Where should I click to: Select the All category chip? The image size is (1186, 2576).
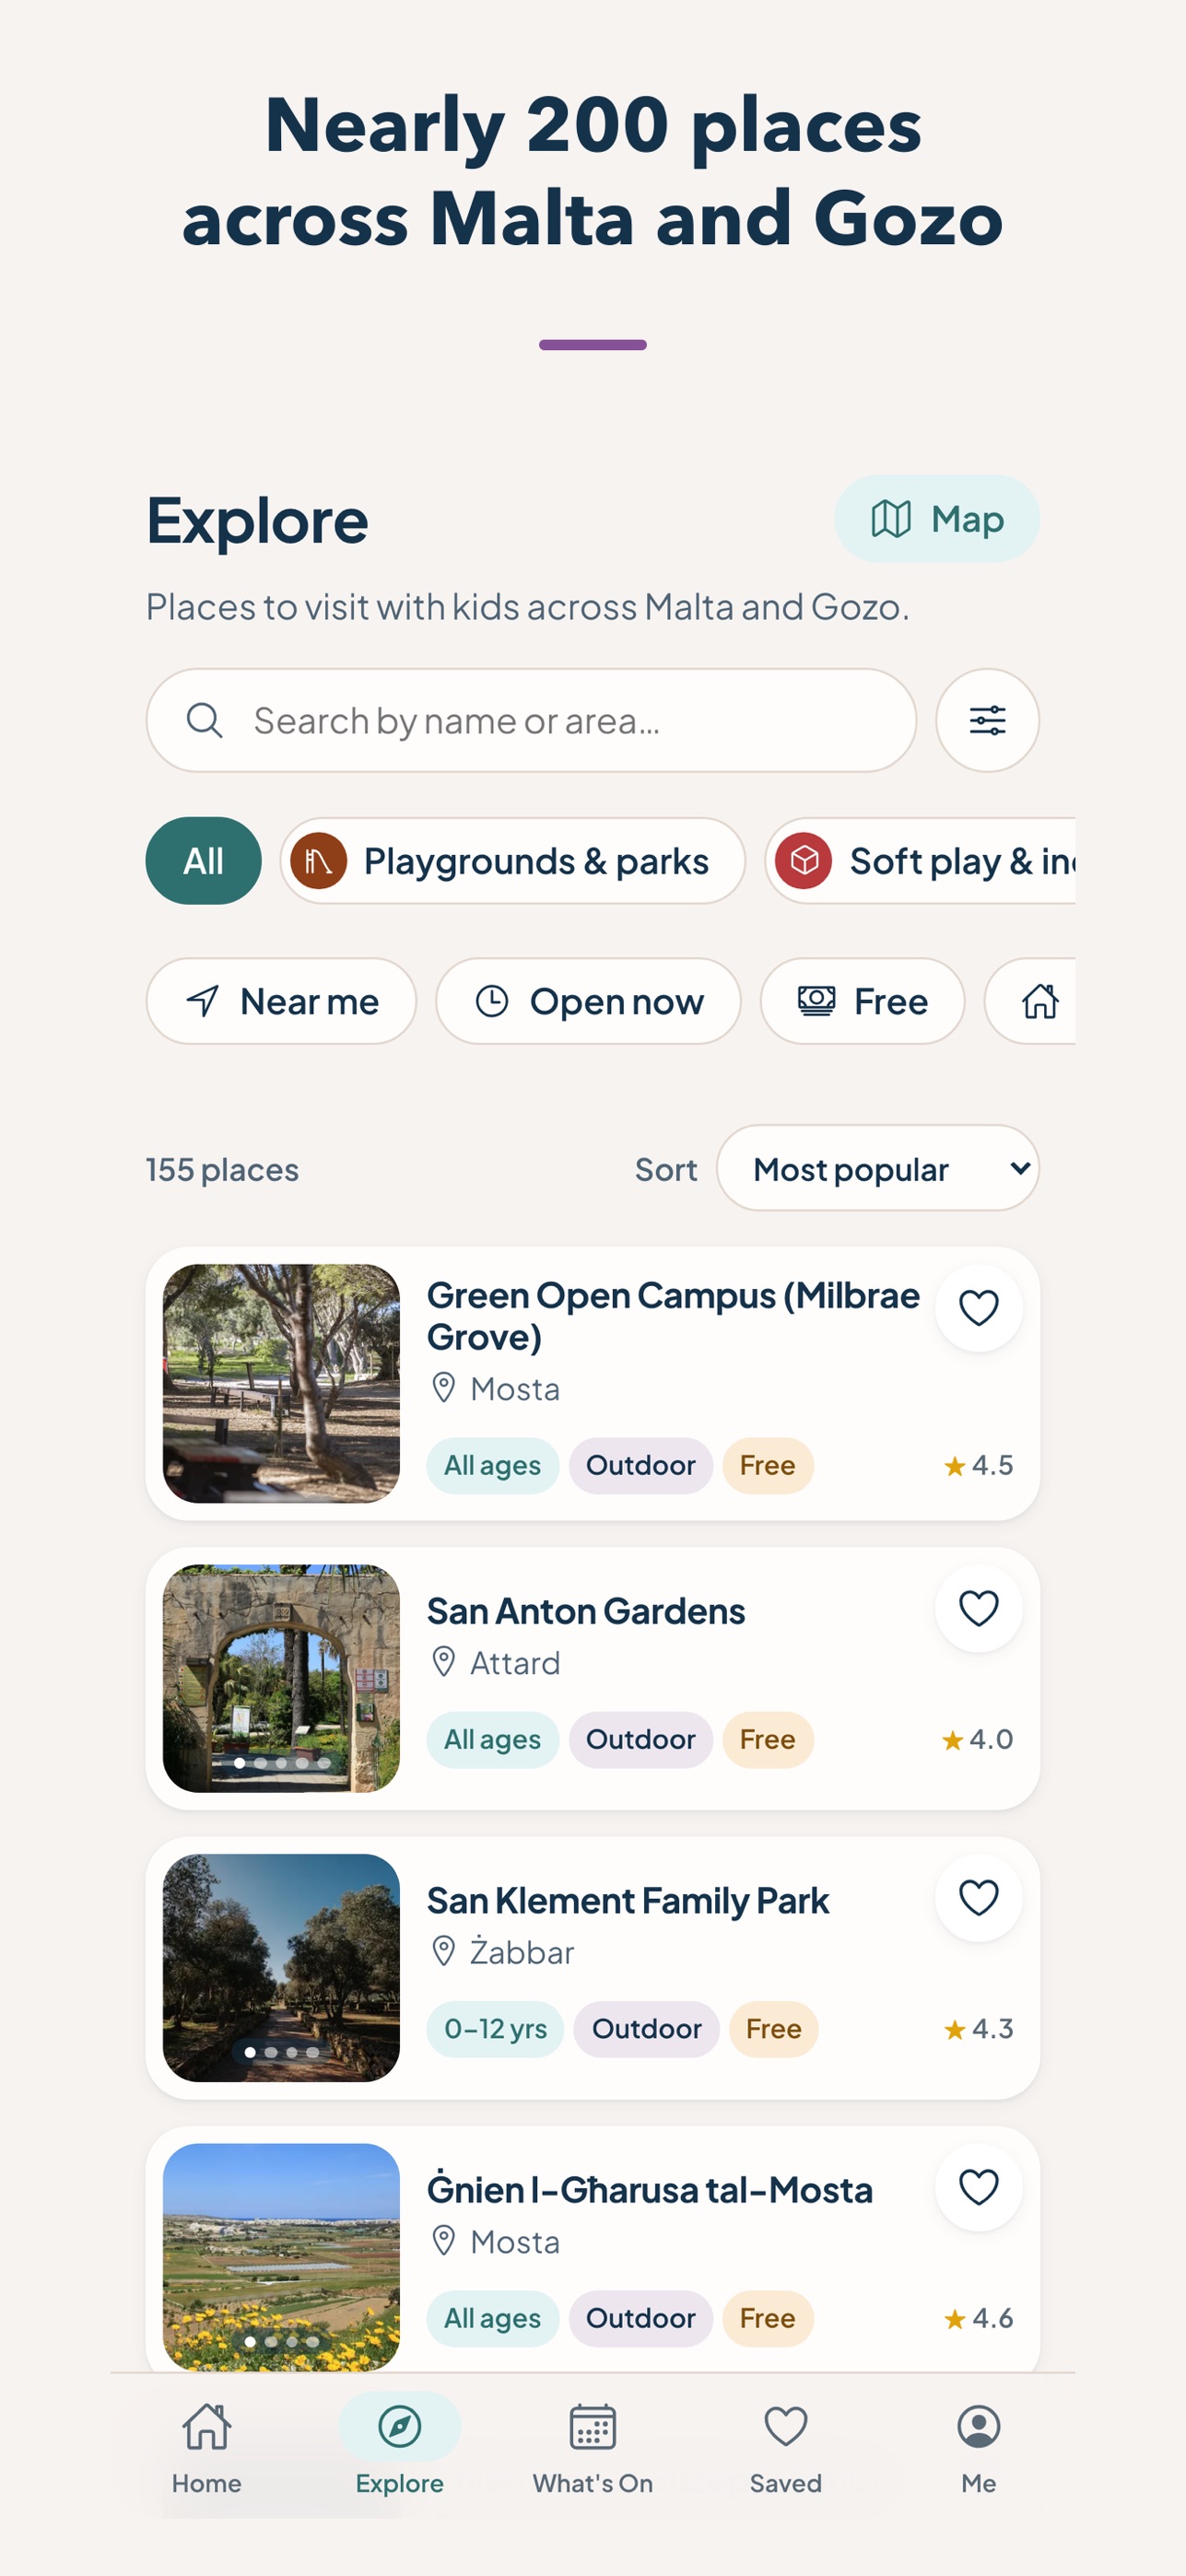pyautogui.click(x=203, y=861)
